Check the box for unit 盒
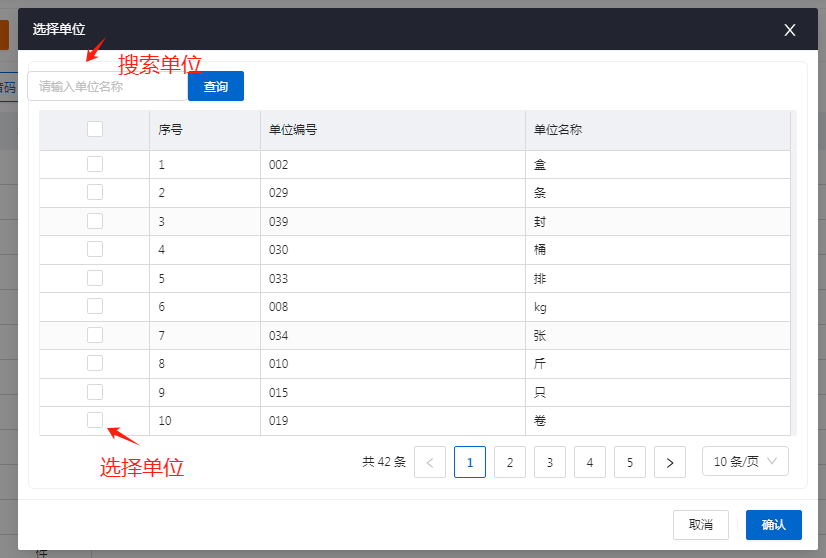826x558 pixels. tap(95, 164)
